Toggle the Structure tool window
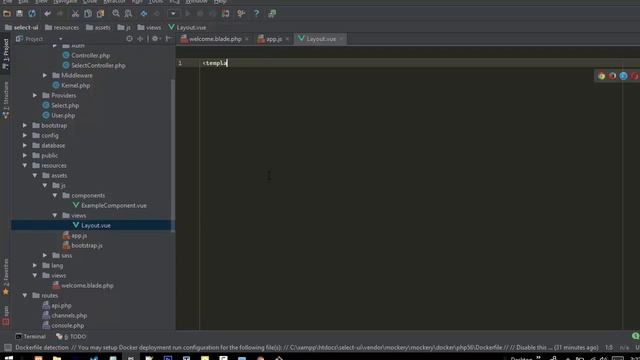Screen dimensions: 640x360 (5, 100)
